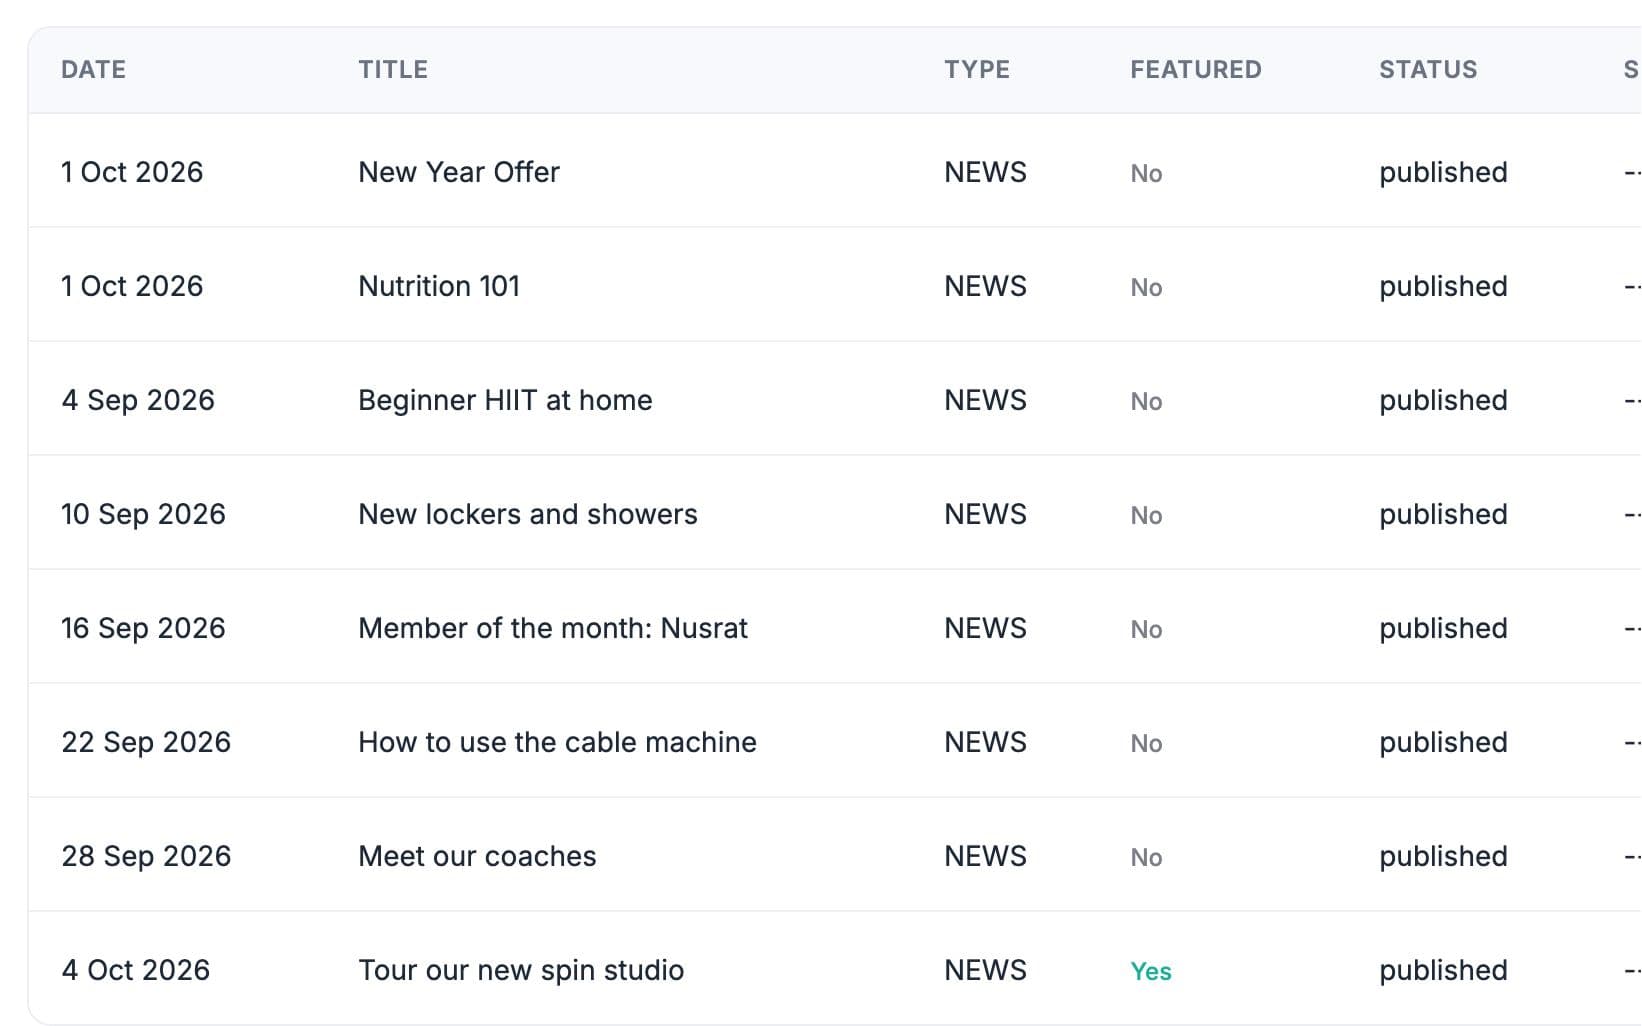This screenshot has width=1642, height=1026.
Task: Click featured 'No' in Nutrition 101 row
Action: coord(1146,287)
